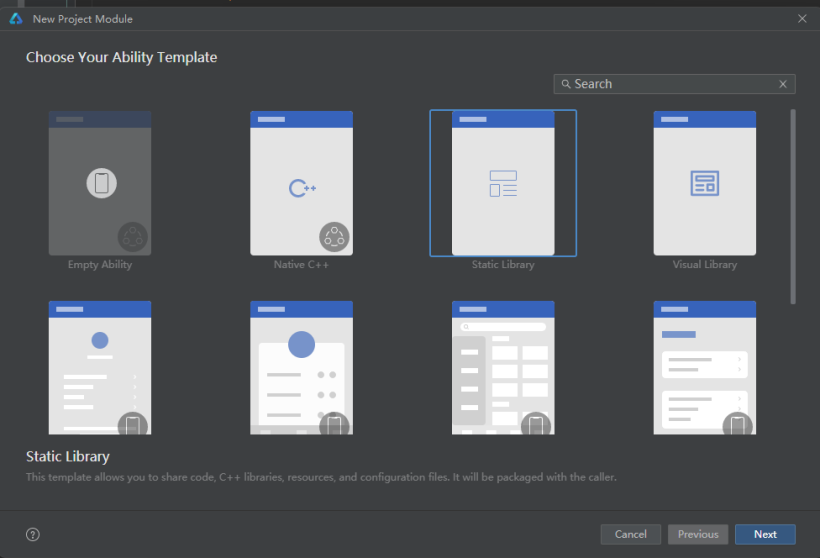Viewport: 820px width, 558px height.
Task: Click the Previous button
Action: click(x=698, y=534)
